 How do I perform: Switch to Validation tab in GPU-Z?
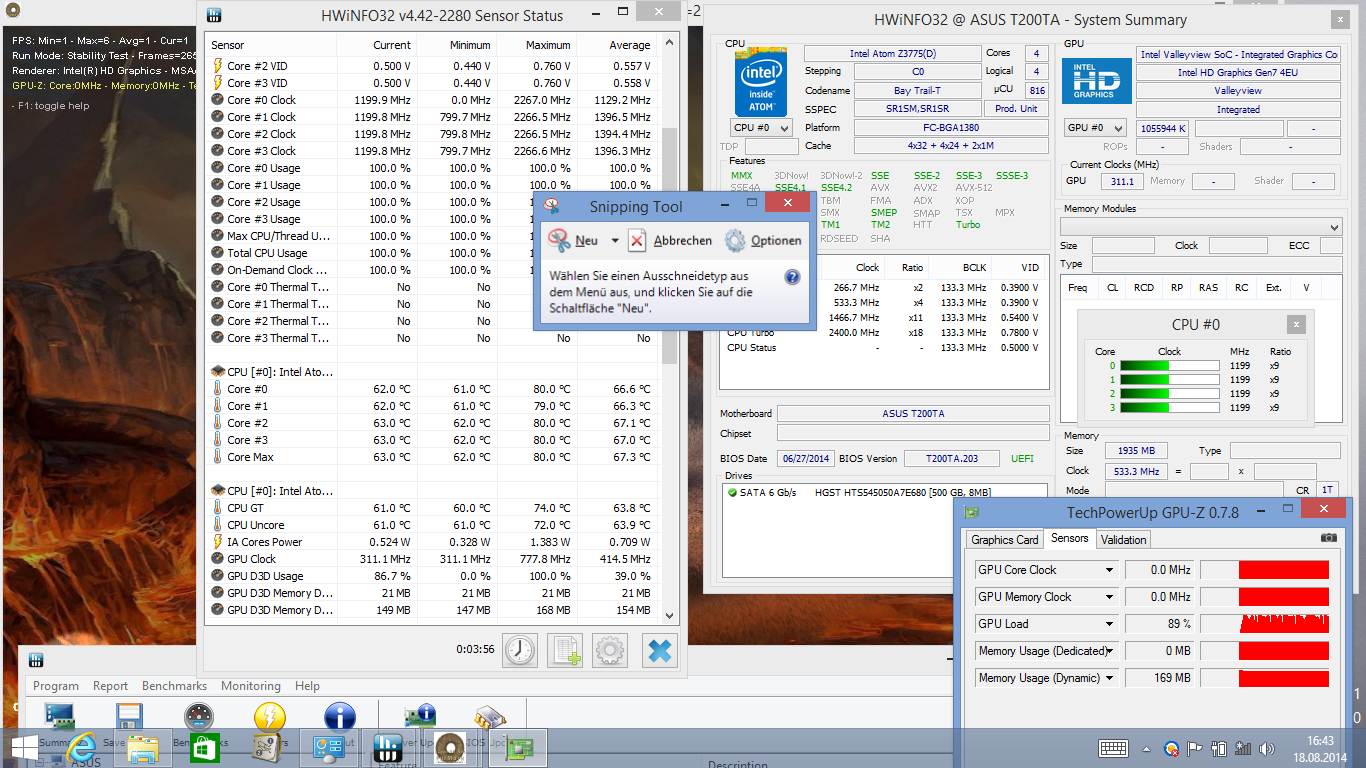[1124, 540]
